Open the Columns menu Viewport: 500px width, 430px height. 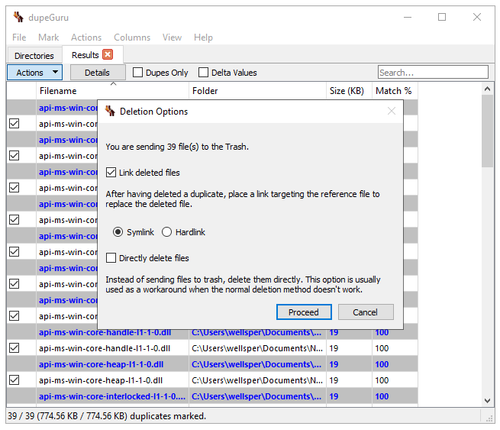tap(132, 37)
